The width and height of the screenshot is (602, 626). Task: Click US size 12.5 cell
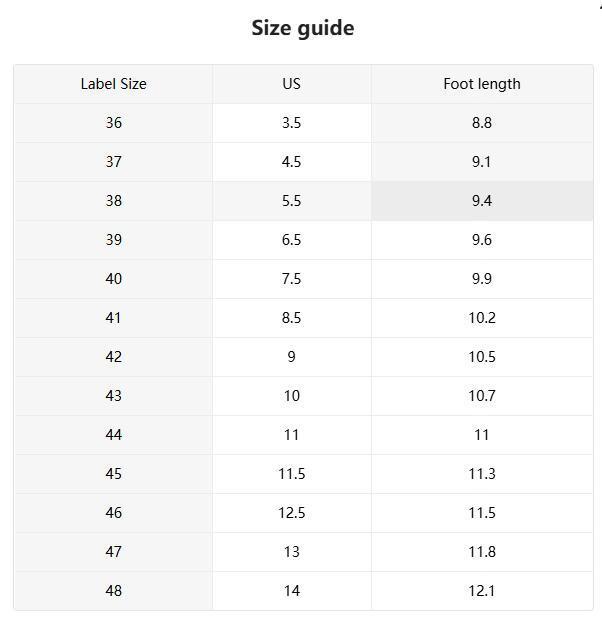pyautogui.click(x=291, y=513)
